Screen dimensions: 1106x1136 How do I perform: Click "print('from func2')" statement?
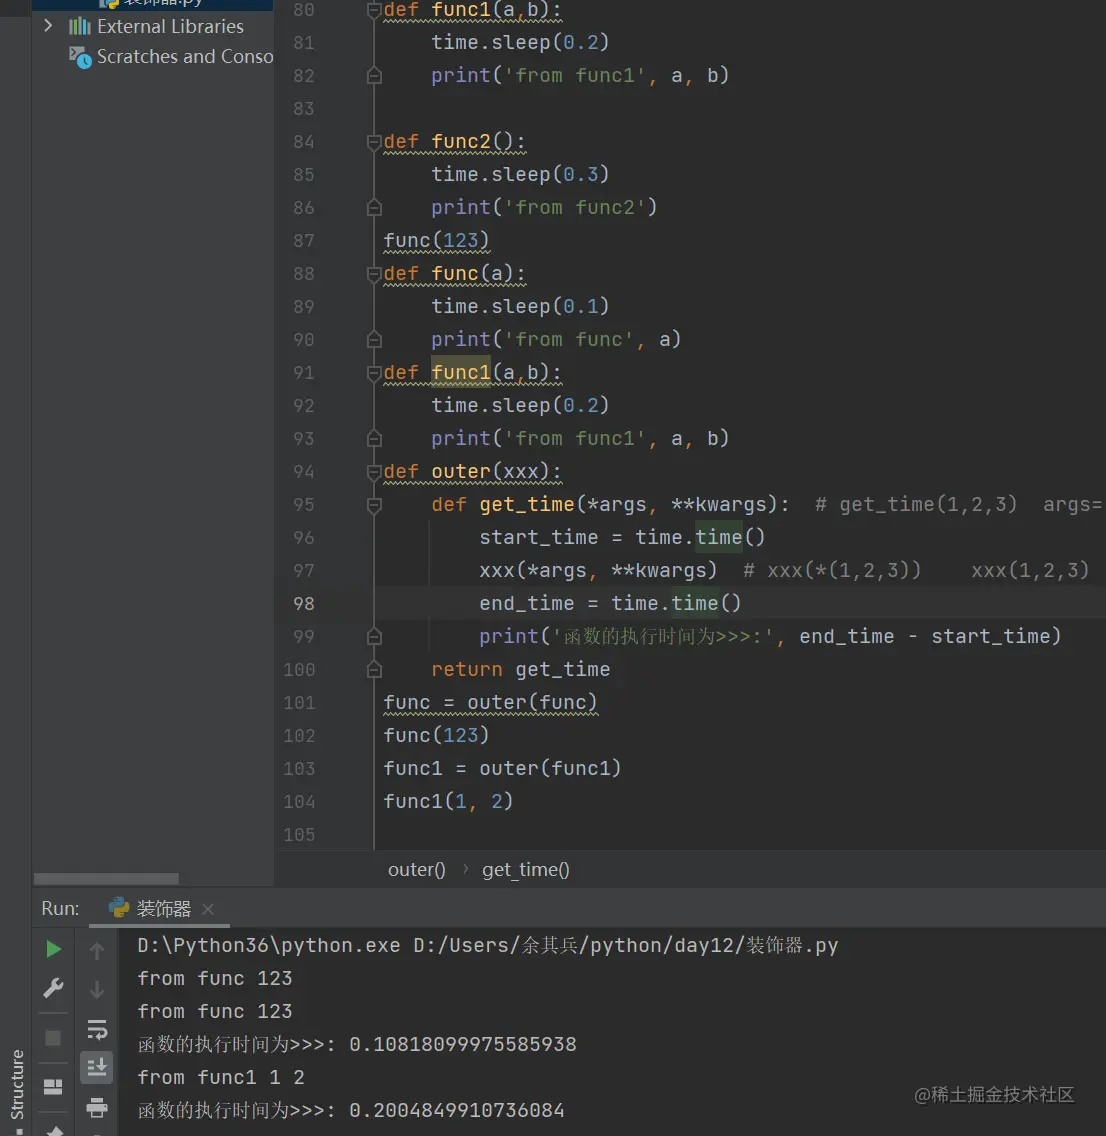[x=544, y=208]
